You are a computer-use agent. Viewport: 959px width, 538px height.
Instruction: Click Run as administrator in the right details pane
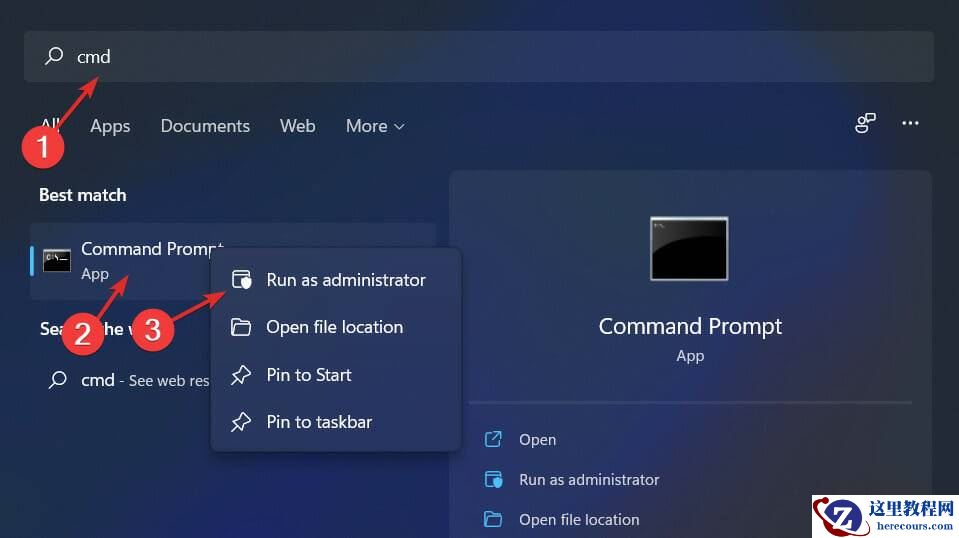point(588,480)
